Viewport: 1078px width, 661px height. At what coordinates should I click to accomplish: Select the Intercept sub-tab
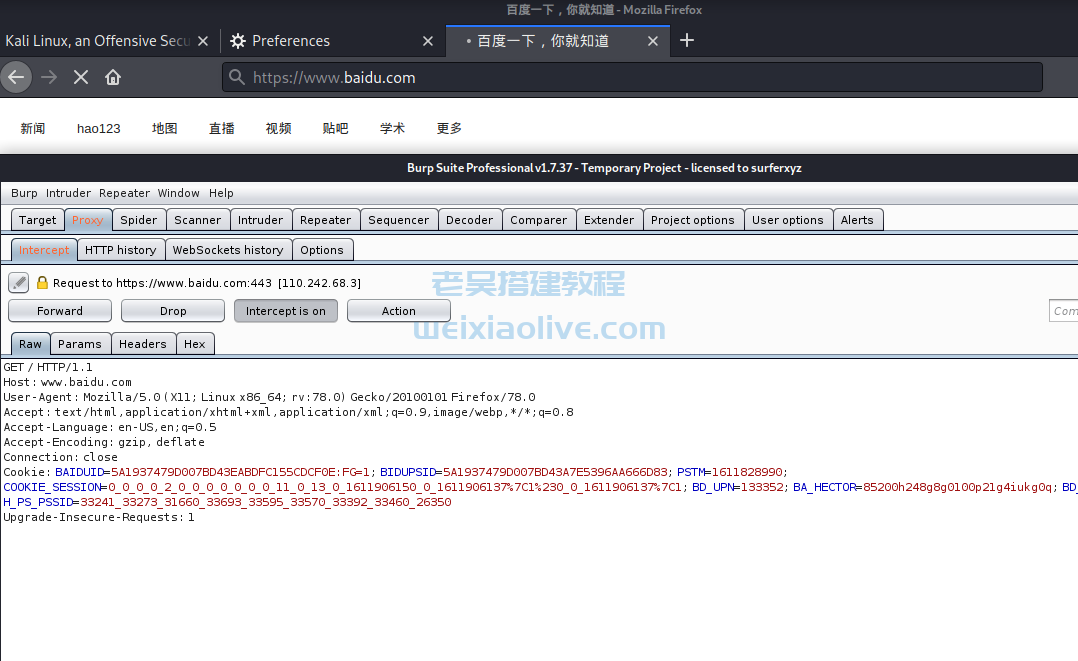[44, 250]
